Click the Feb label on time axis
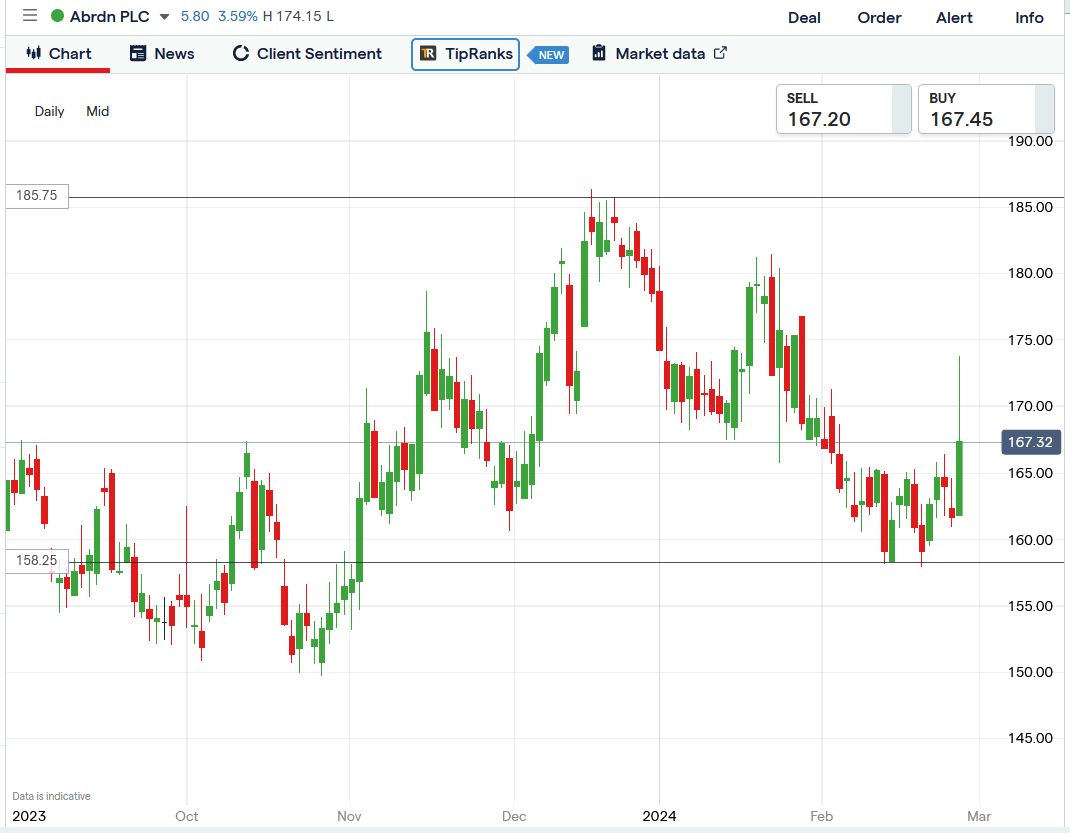 coord(821,816)
